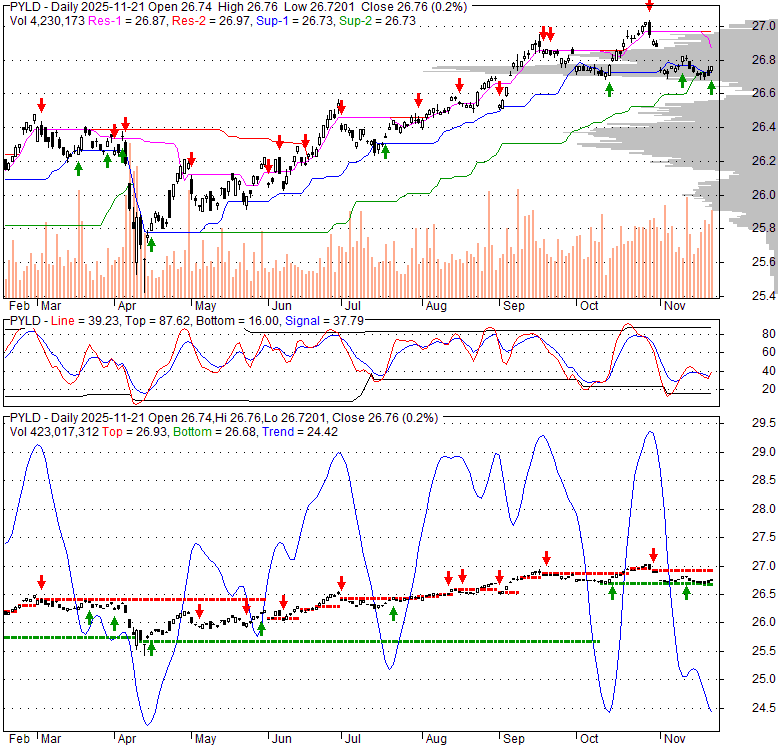
Task: Select the Sup-2 = 26.73 legend entry
Action: coord(377,21)
